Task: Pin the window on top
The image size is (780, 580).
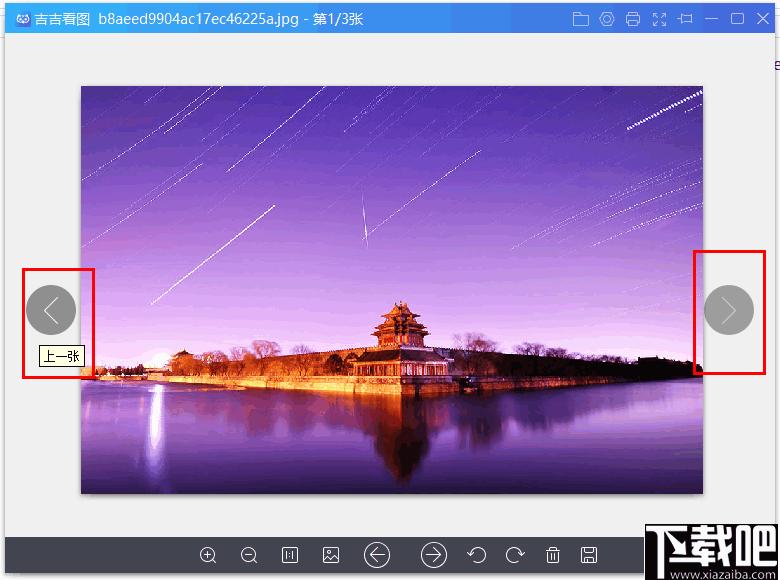Action: pos(685,19)
